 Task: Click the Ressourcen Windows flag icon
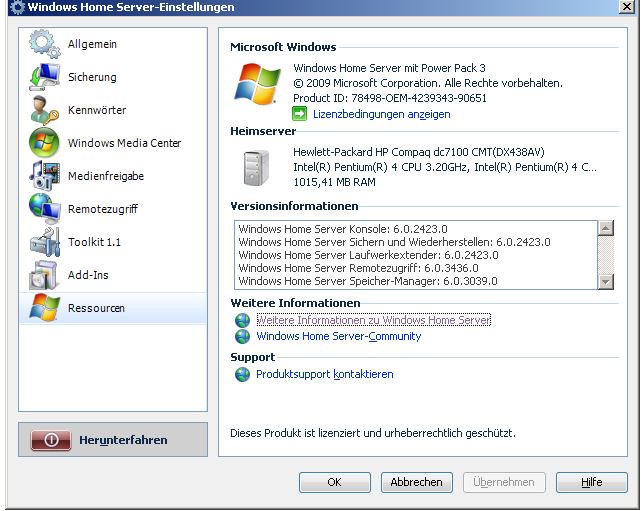(44, 308)
